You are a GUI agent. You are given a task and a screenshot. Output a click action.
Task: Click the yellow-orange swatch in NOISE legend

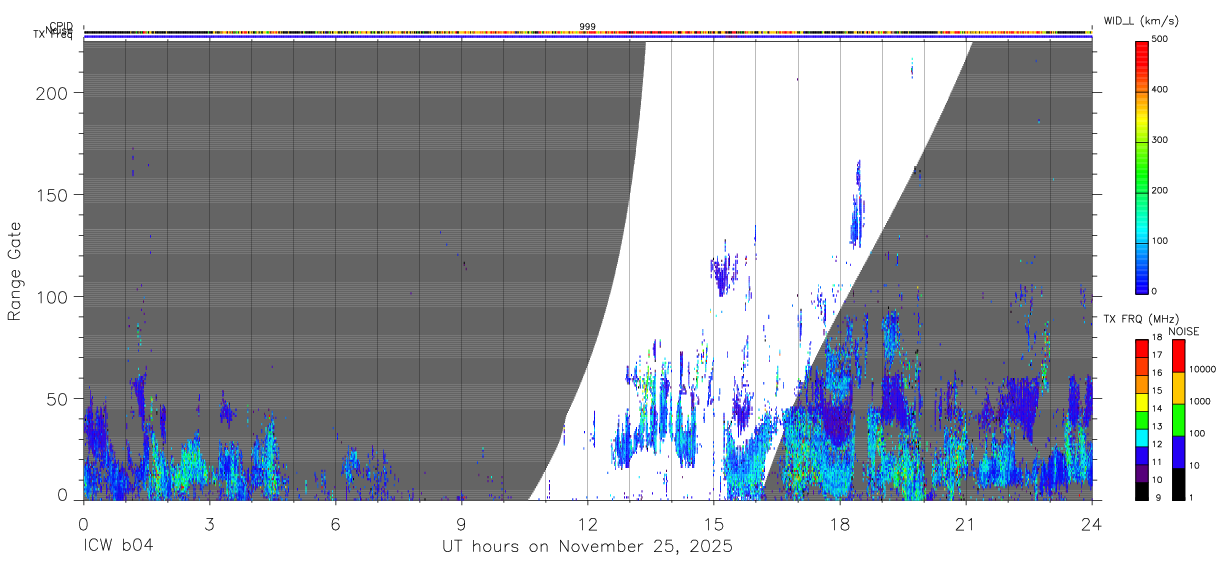(1179, 388)
